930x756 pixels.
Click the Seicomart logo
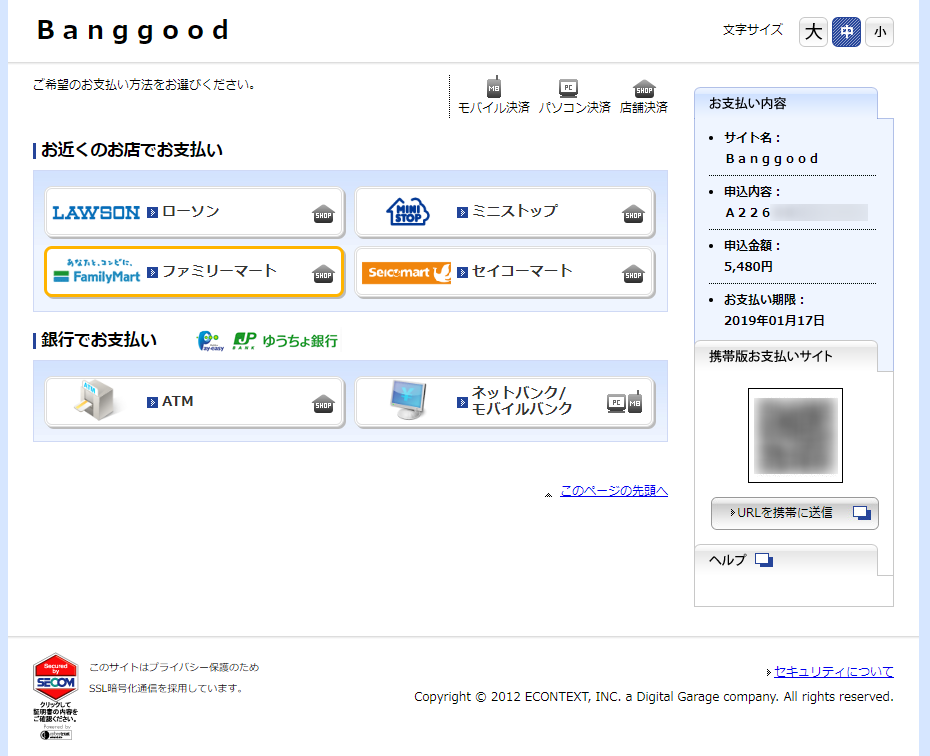pos(406,272)
